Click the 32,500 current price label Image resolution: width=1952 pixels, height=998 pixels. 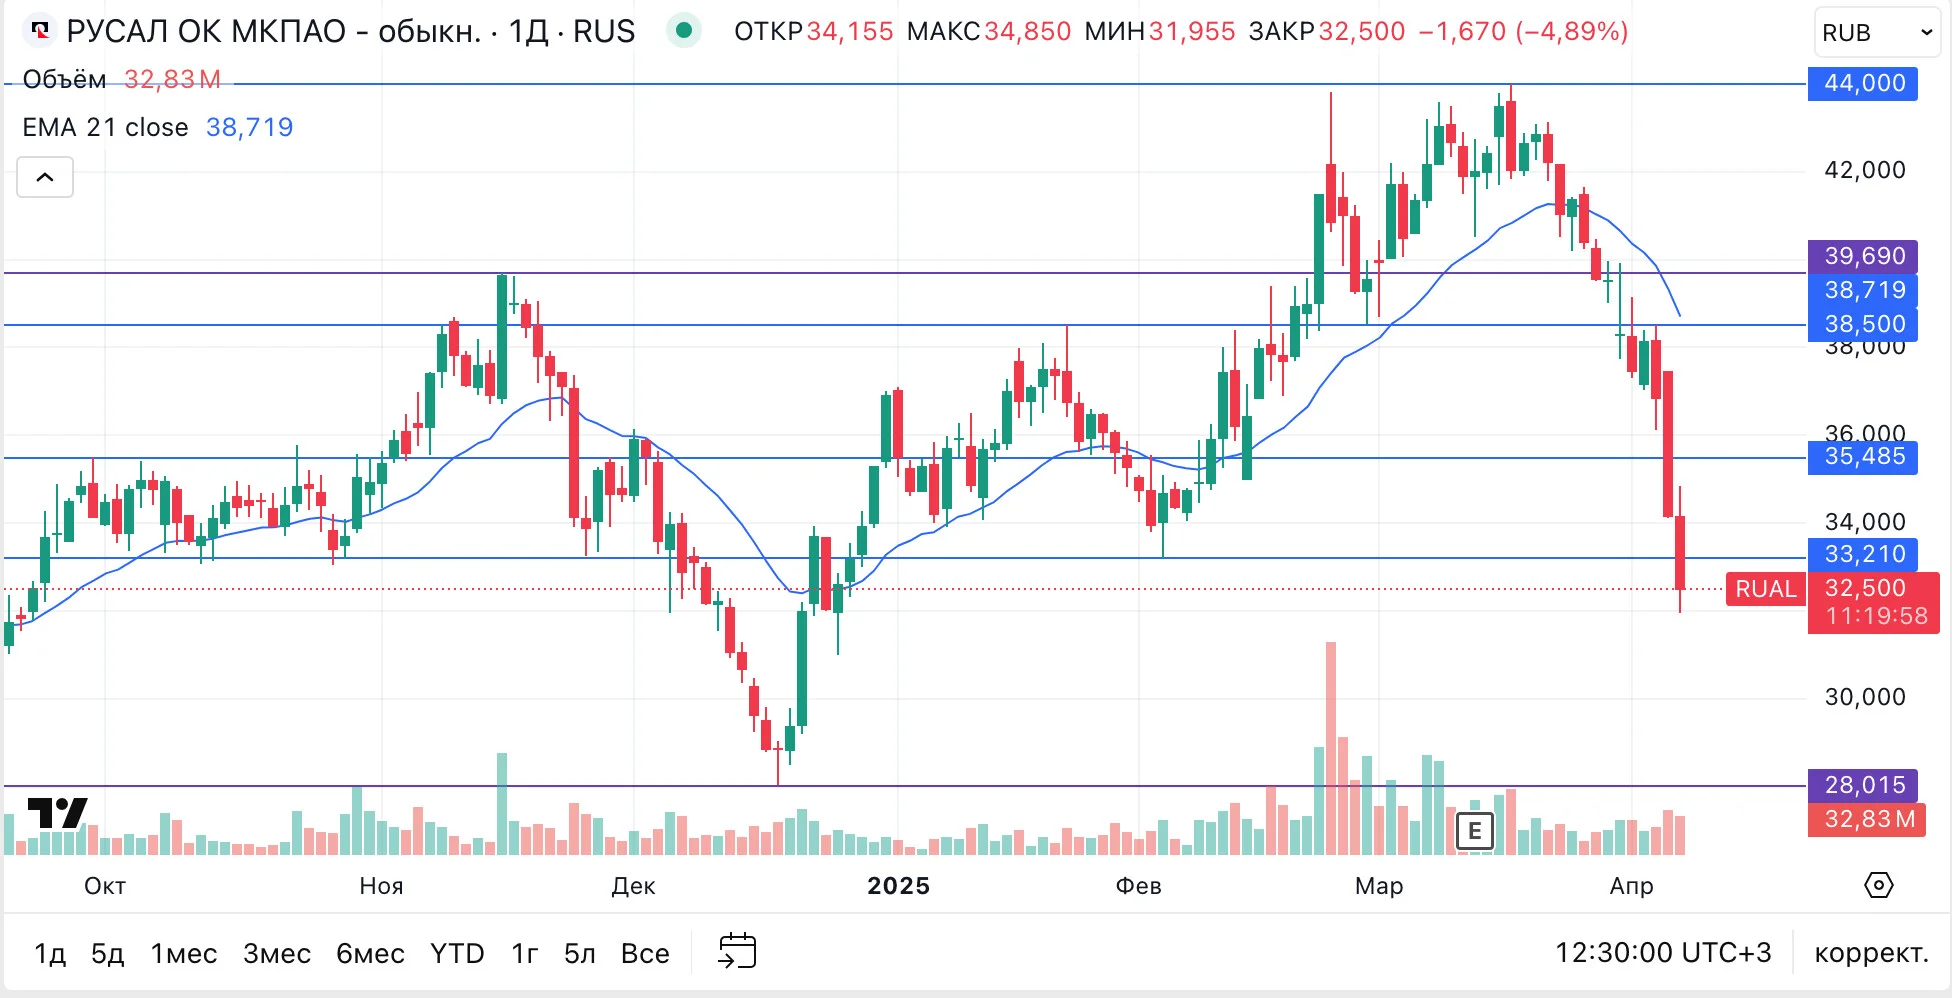(1866, 588)
